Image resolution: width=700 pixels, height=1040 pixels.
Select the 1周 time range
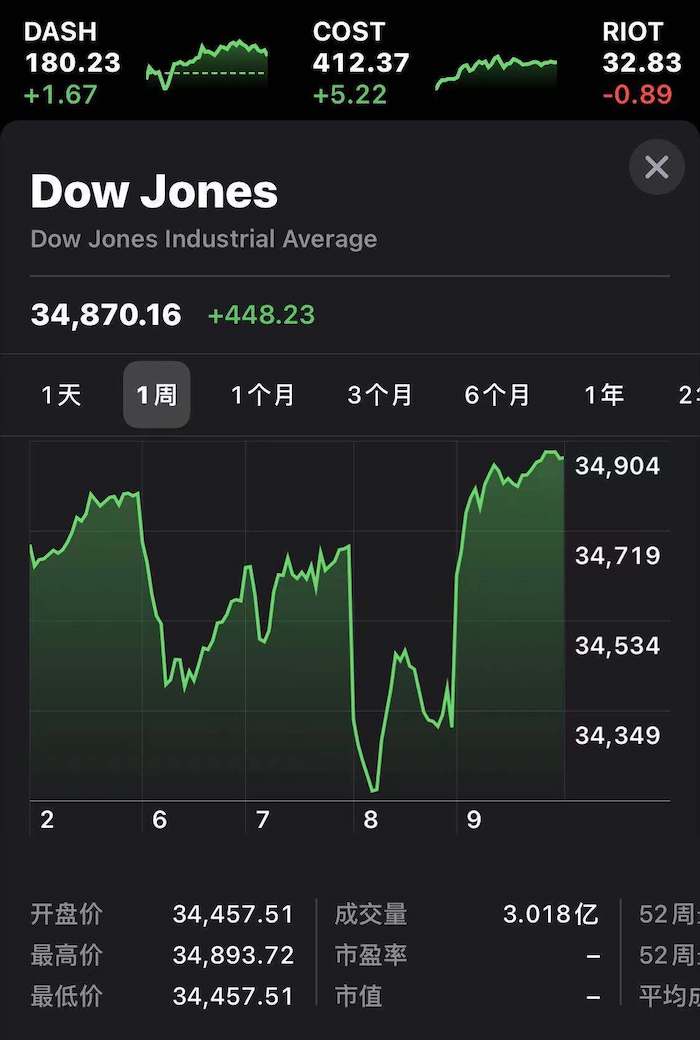157,395
